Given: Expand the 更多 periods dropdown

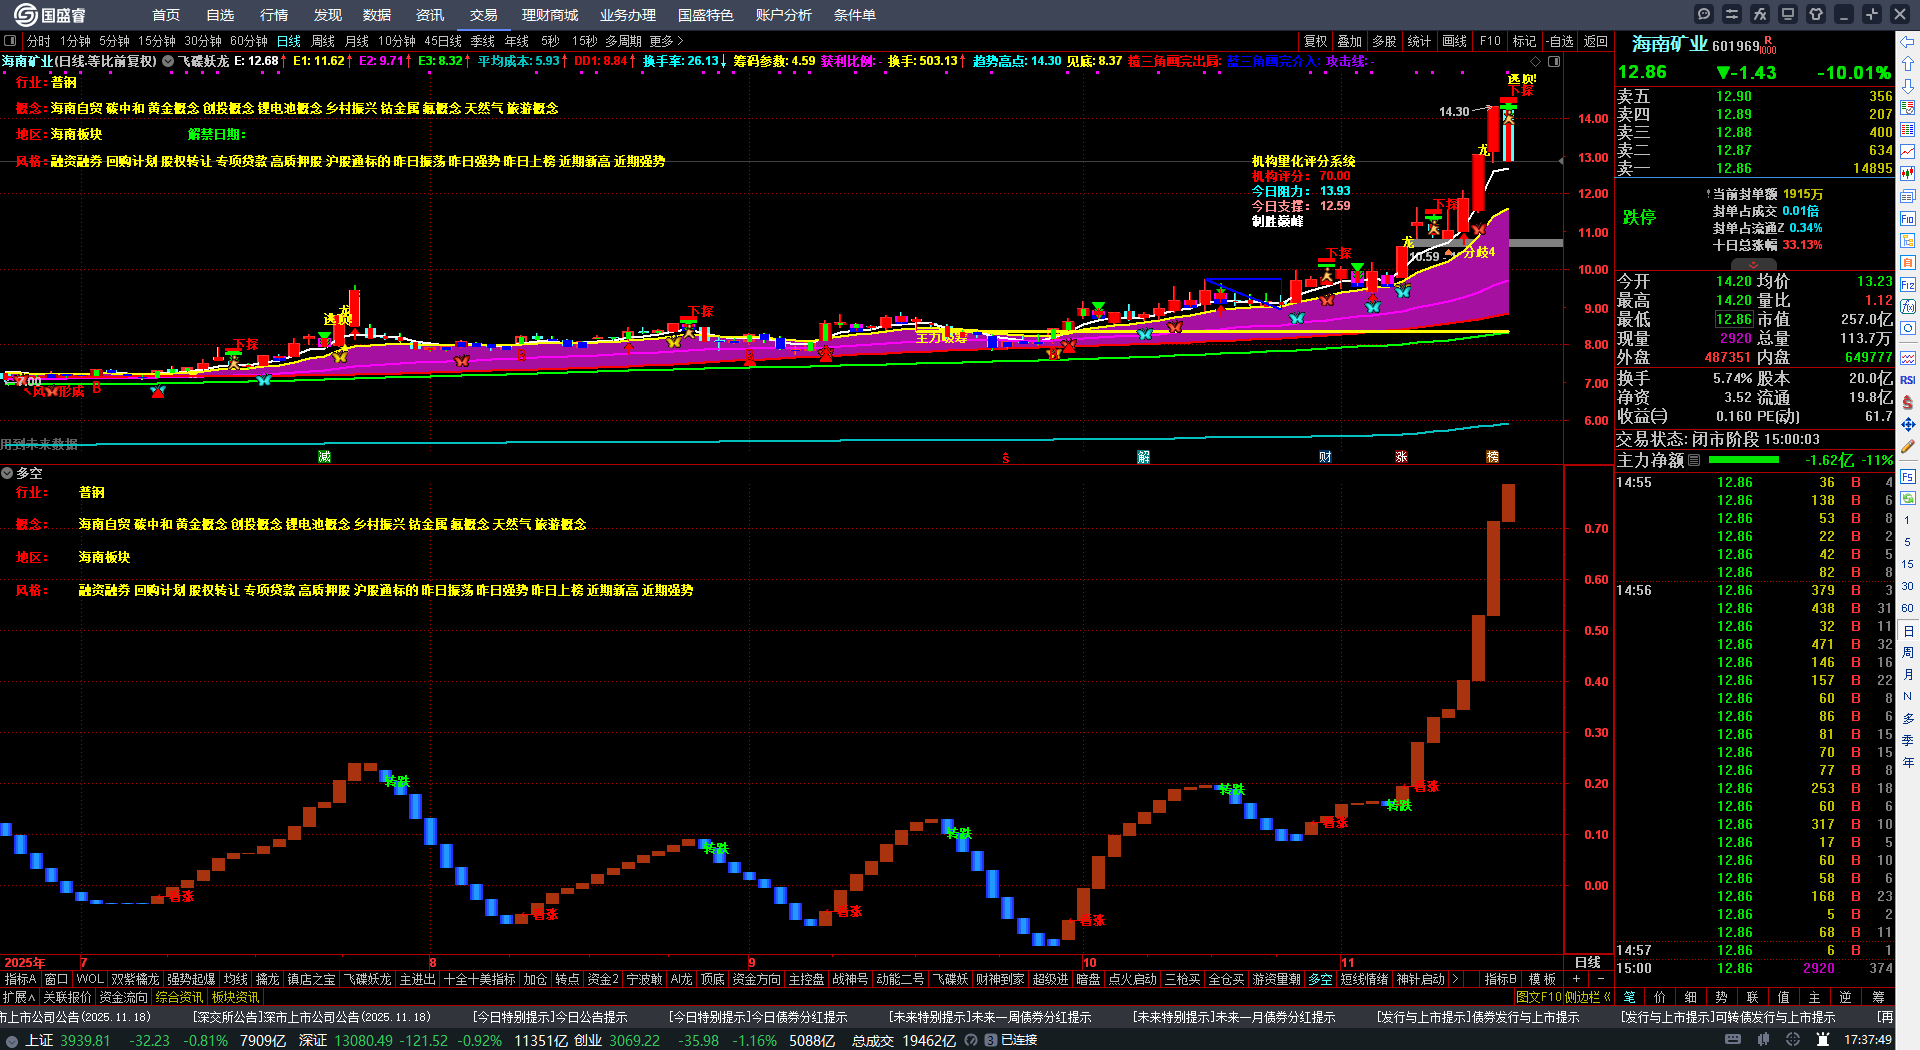Looking at the screenshot, I should pyautogui.click(x=667, y=41).
